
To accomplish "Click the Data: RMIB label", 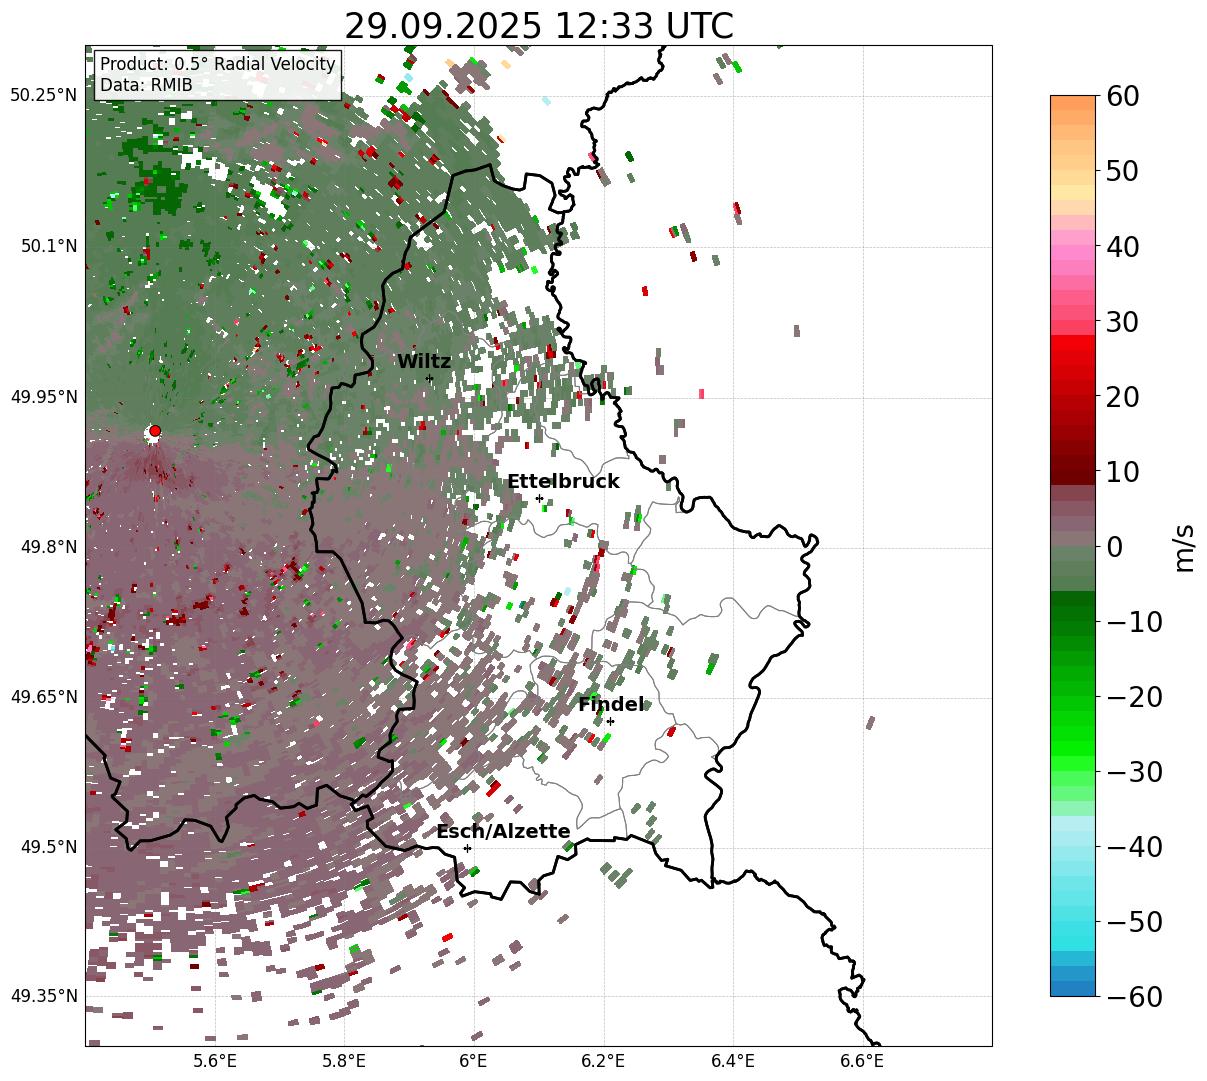I will click(x=146, y=86).
